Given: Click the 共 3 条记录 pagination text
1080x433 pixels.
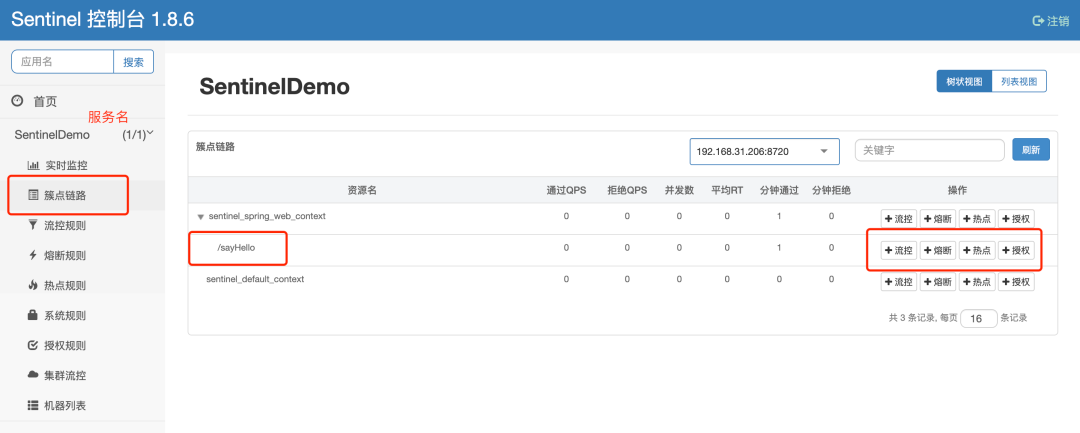Looking at the screenshot, I should pyautogui.click(x=913, y=318).
